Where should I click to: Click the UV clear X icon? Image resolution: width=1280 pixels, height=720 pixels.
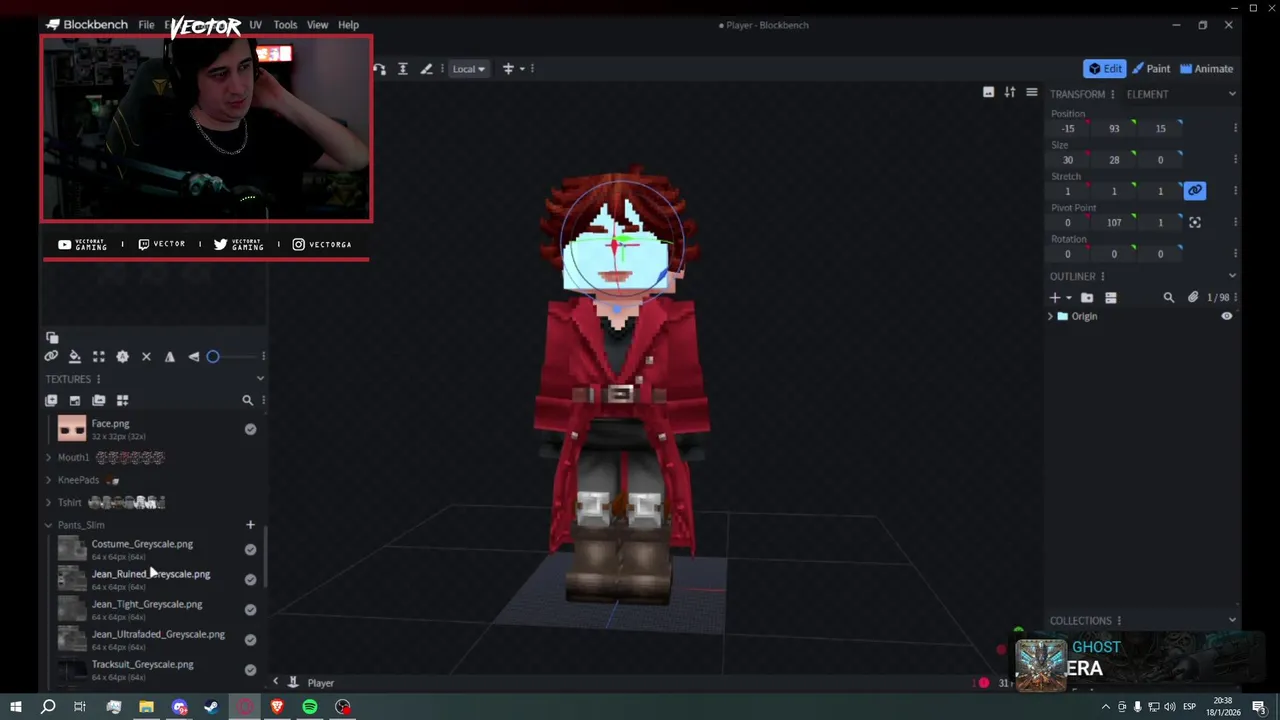coord(146,356)
